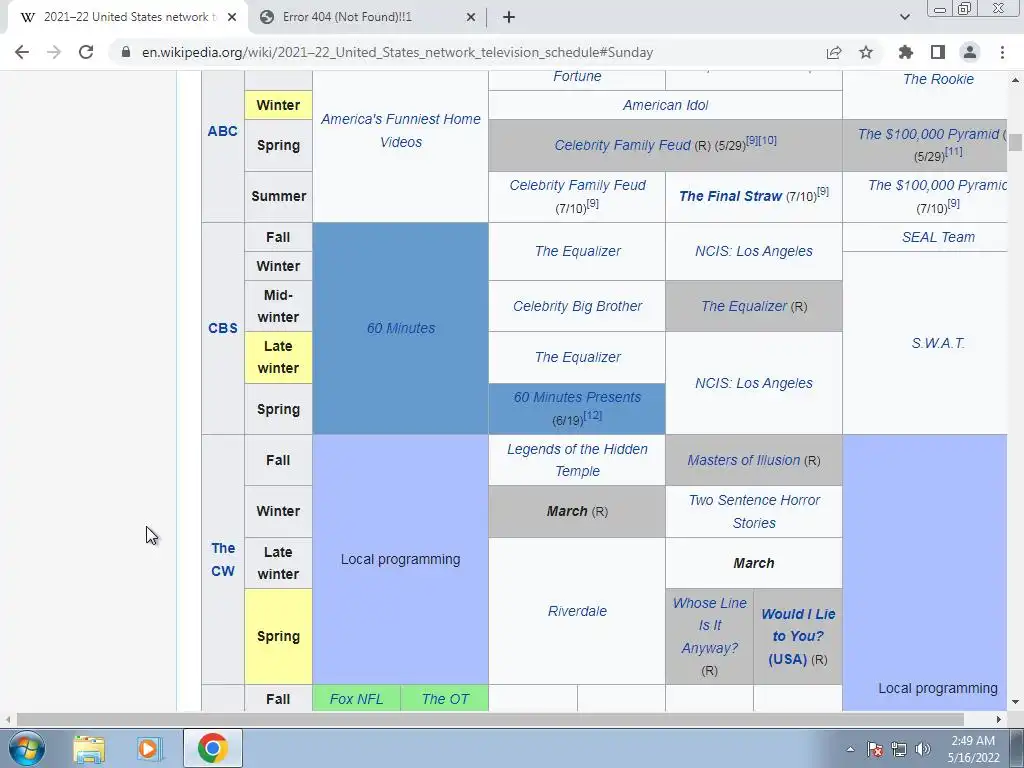Click the scroll-right arrow at bottom
The height and width of the screenshot is (768, 1024).
[999, 719]
